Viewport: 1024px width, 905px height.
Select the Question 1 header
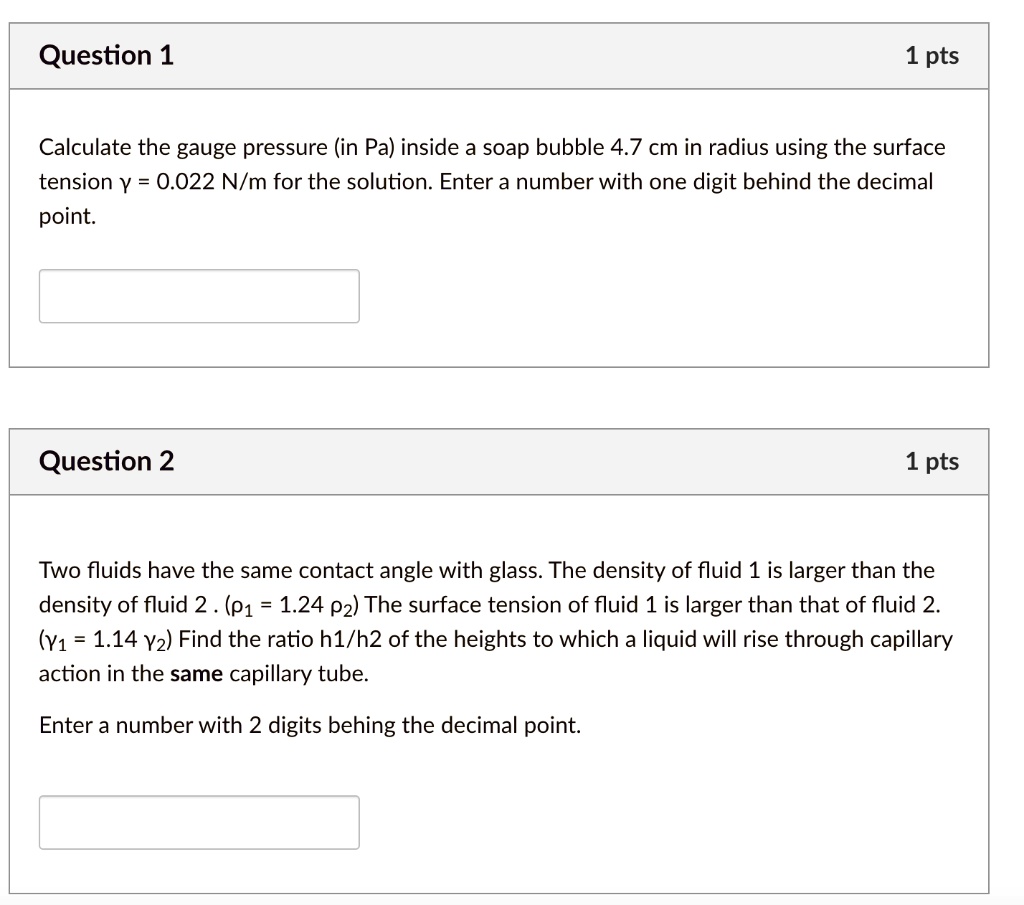click(105, 56)
